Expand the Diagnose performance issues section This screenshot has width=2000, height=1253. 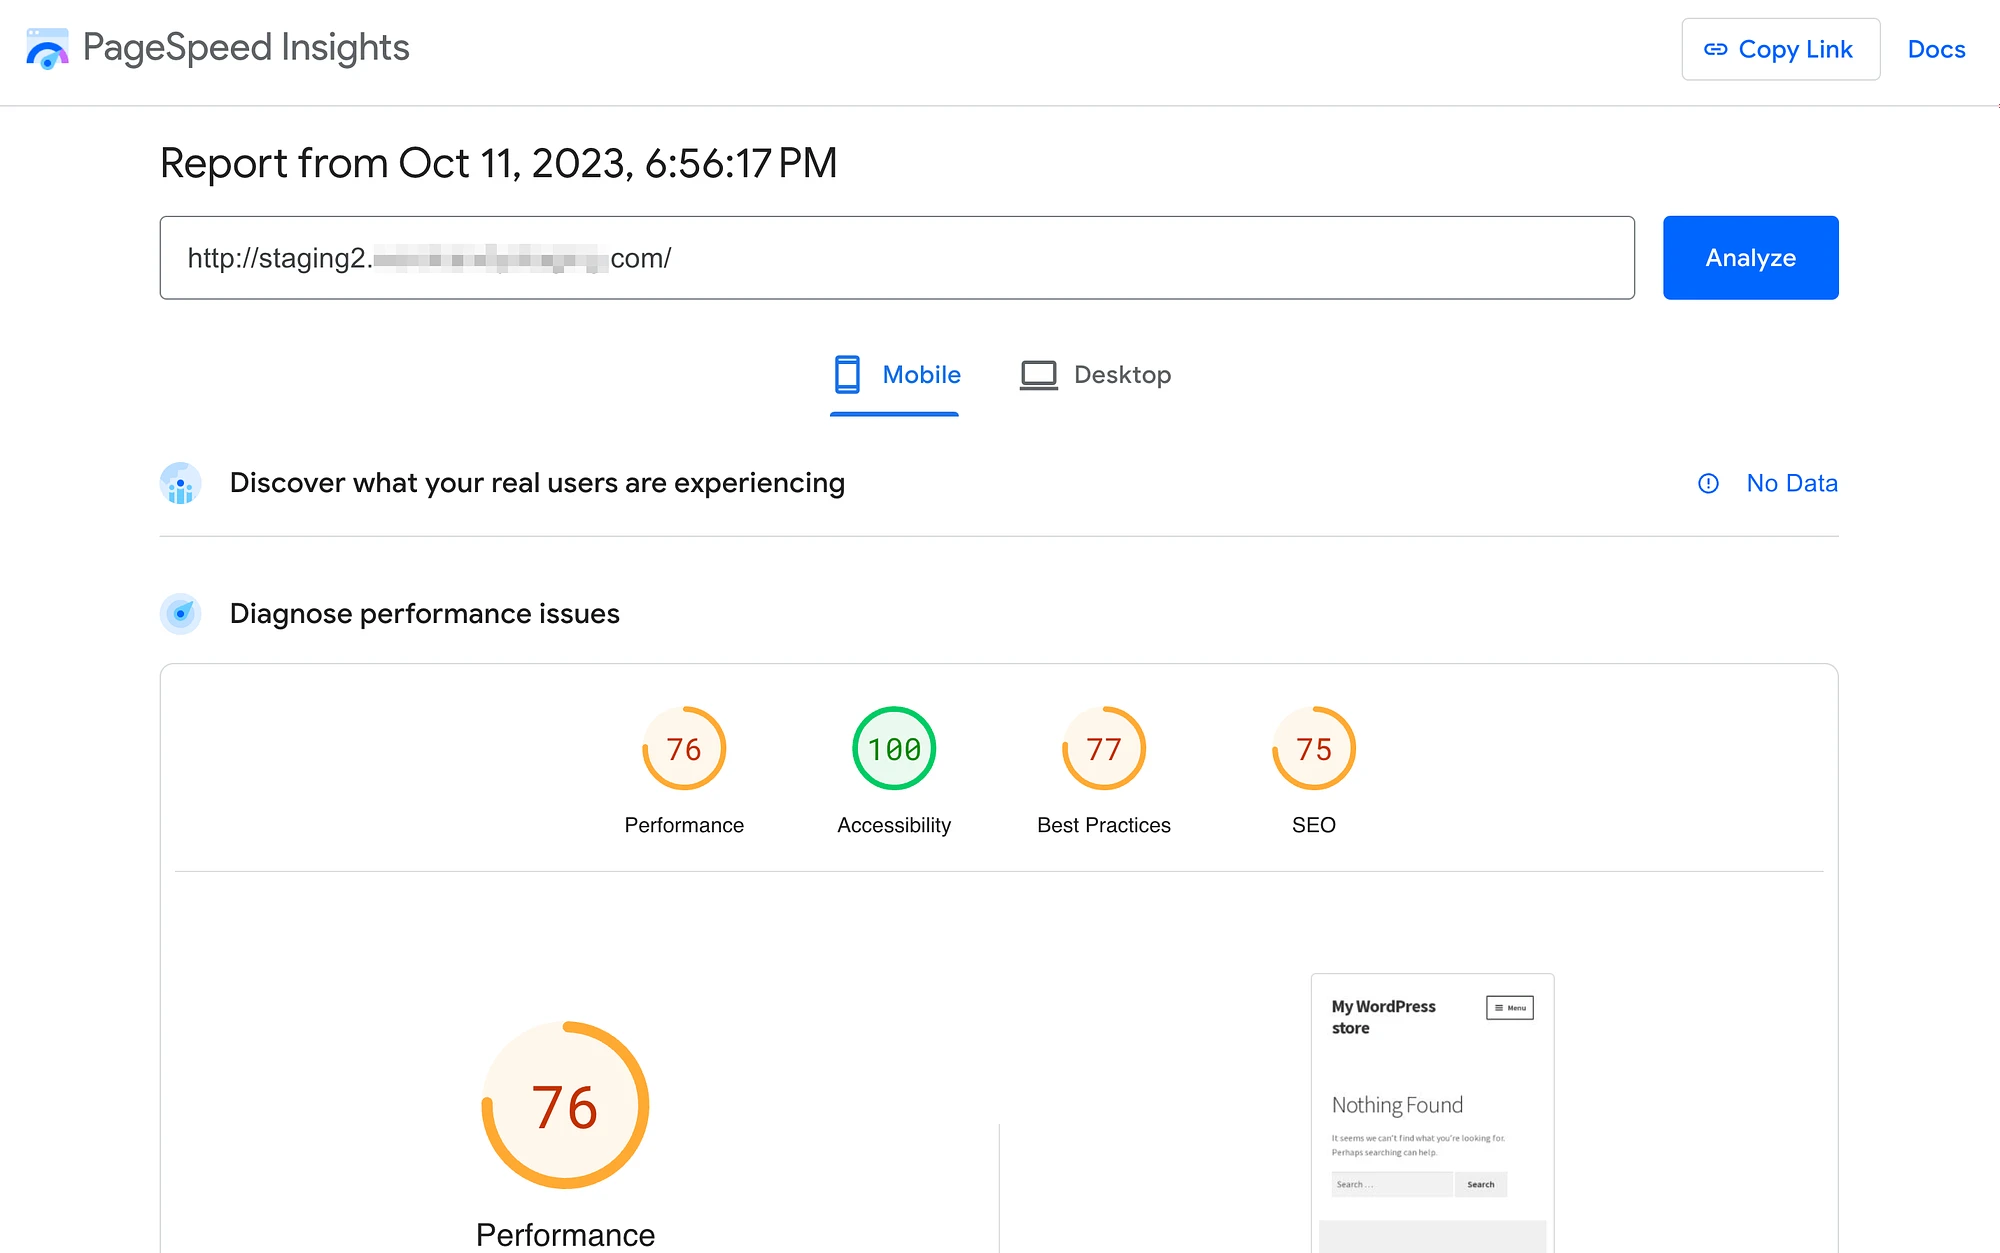[x=424, y=612]
